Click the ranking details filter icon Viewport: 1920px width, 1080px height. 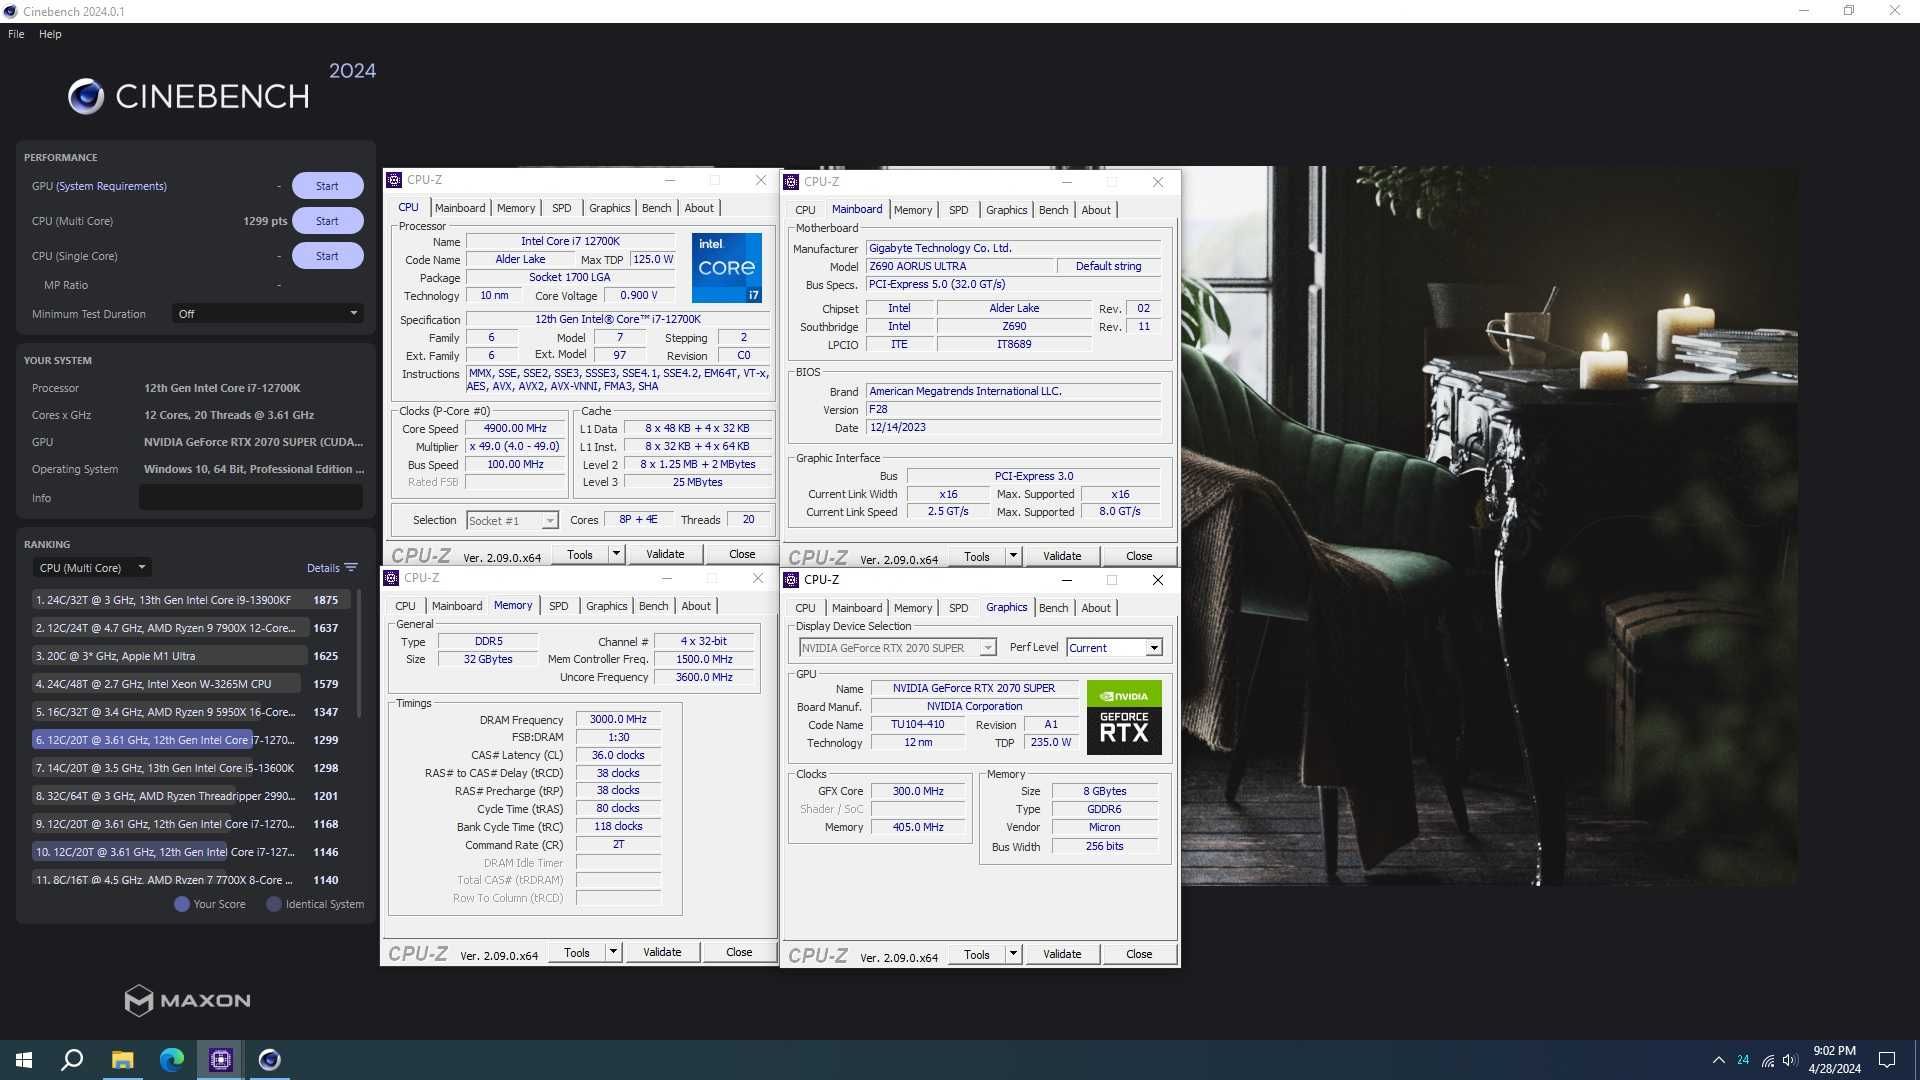pyautogui.click(x=351, y=567)
